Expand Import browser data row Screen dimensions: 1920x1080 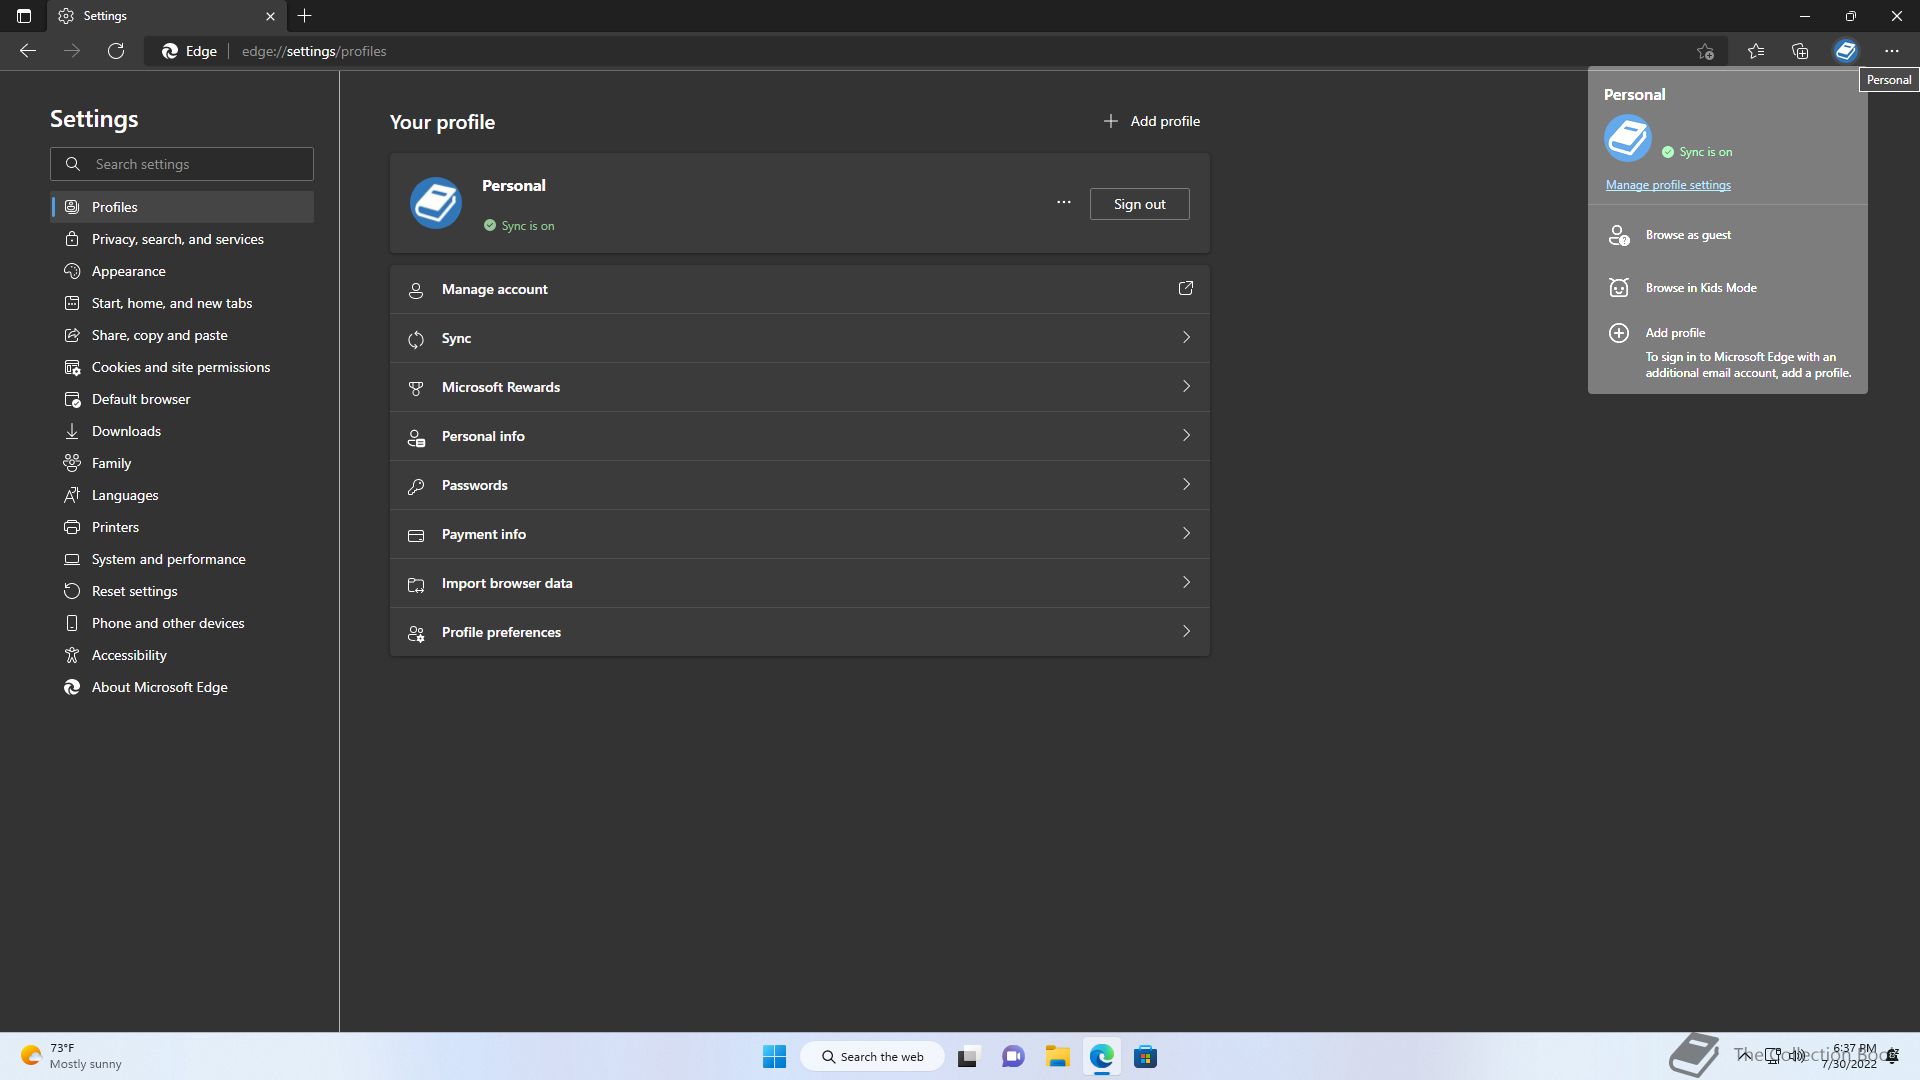800,583
